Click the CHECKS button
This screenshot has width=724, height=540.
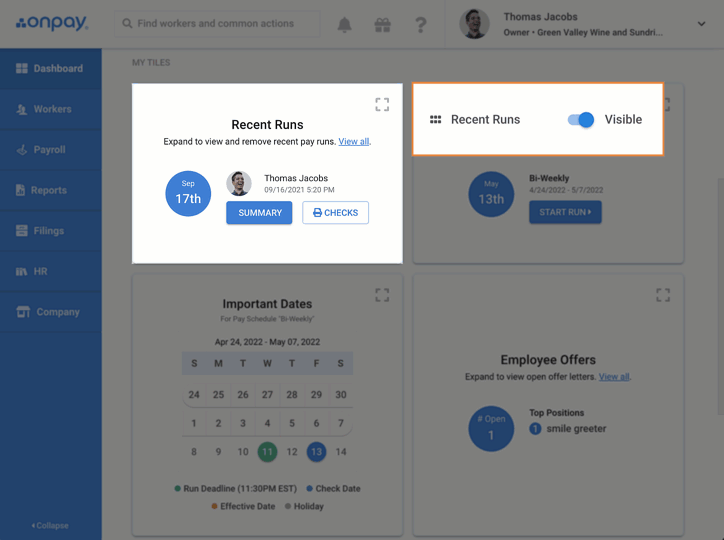tap(335, 213)
